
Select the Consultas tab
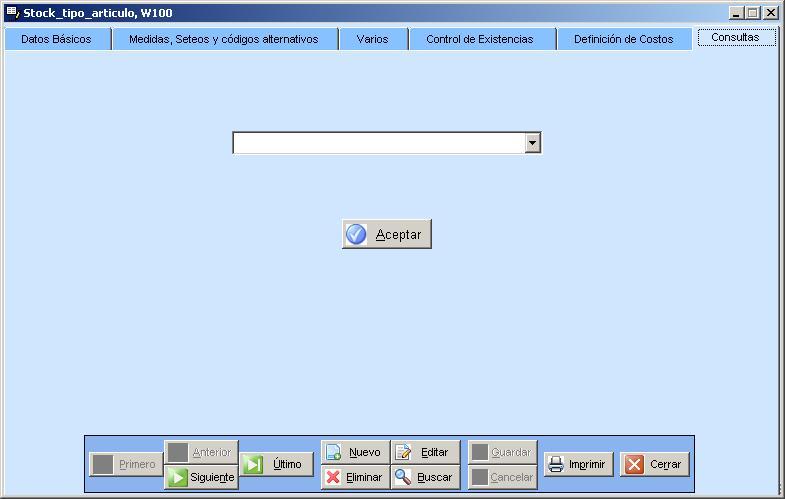735,37
